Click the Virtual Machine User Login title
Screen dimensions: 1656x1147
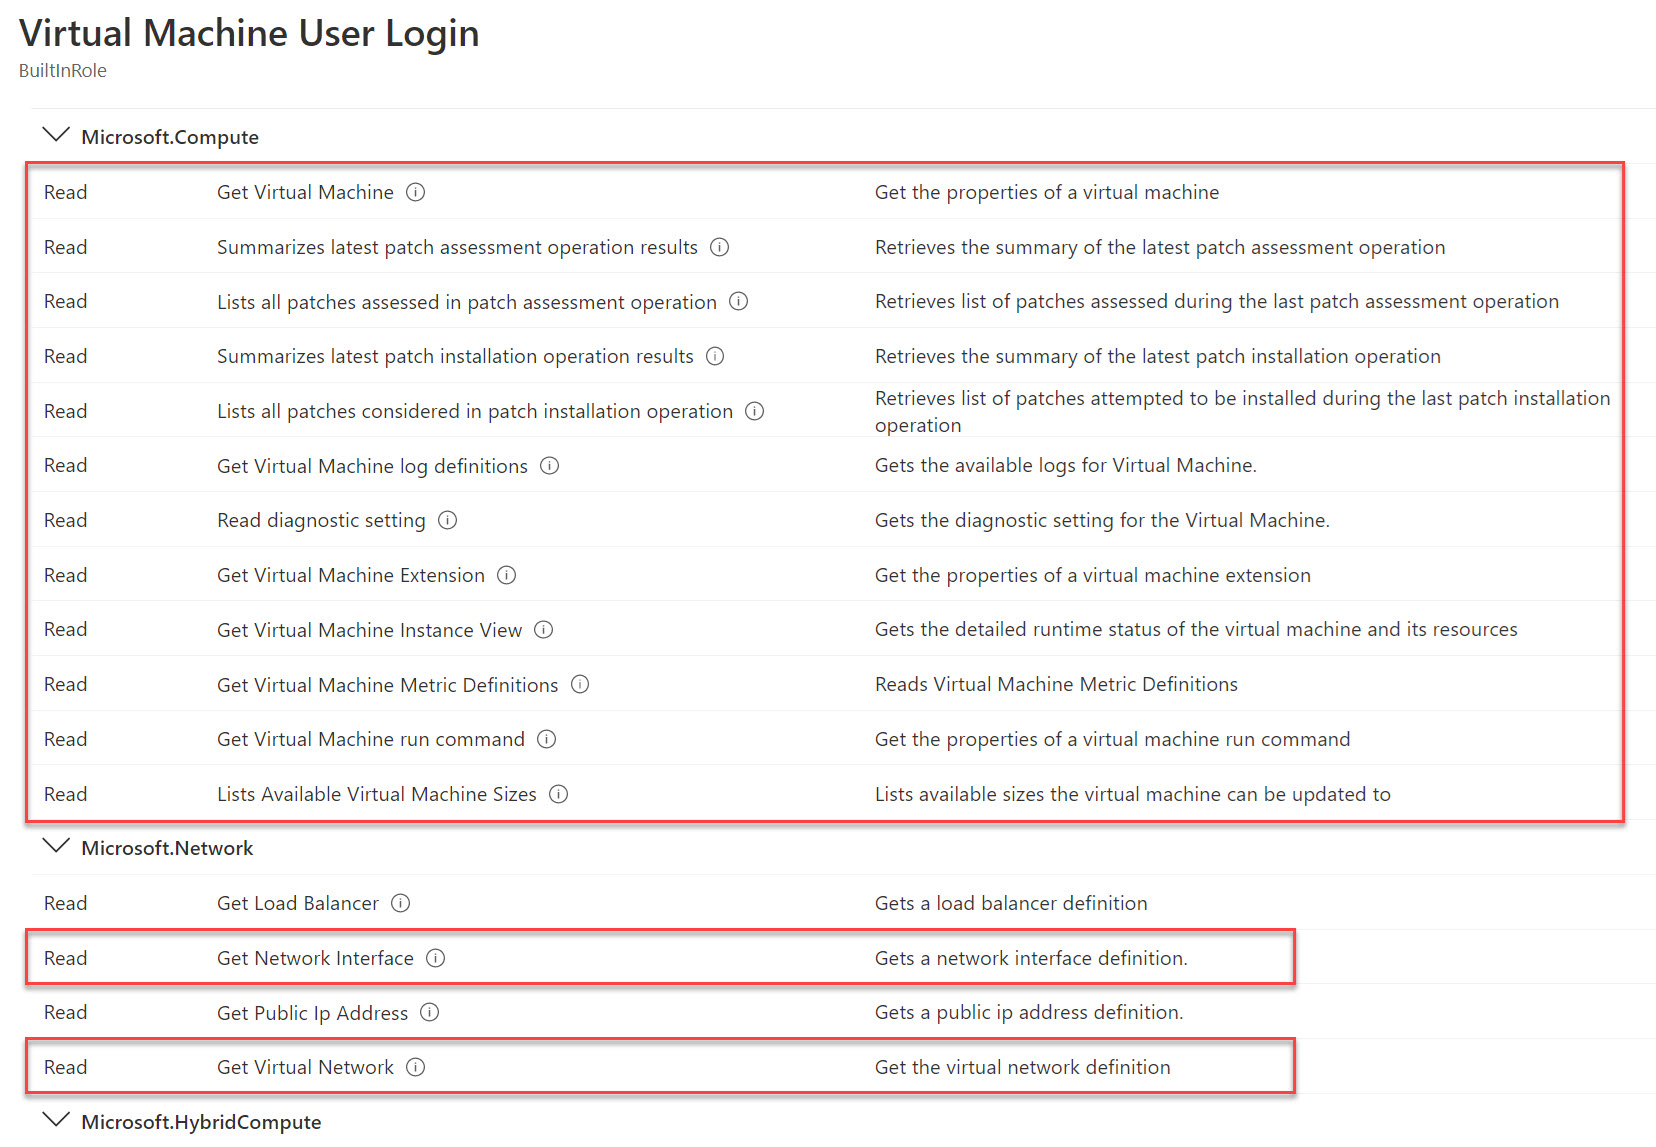pos(249,33)
